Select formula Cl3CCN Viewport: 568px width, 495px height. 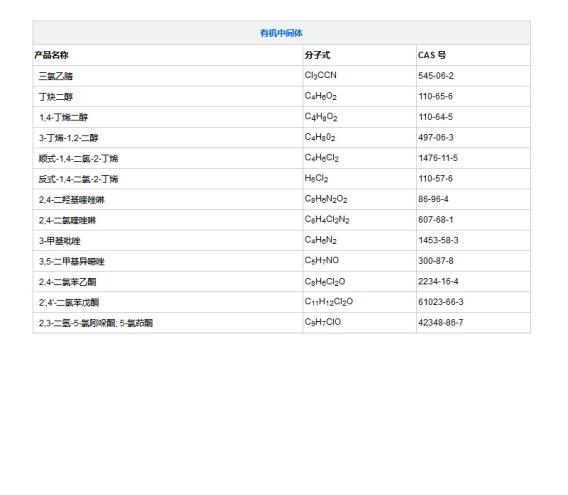pos(321,75)
